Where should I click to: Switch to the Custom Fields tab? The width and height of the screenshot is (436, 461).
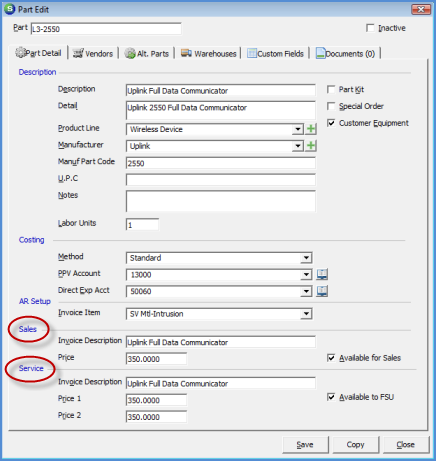[x=275, y=53]
